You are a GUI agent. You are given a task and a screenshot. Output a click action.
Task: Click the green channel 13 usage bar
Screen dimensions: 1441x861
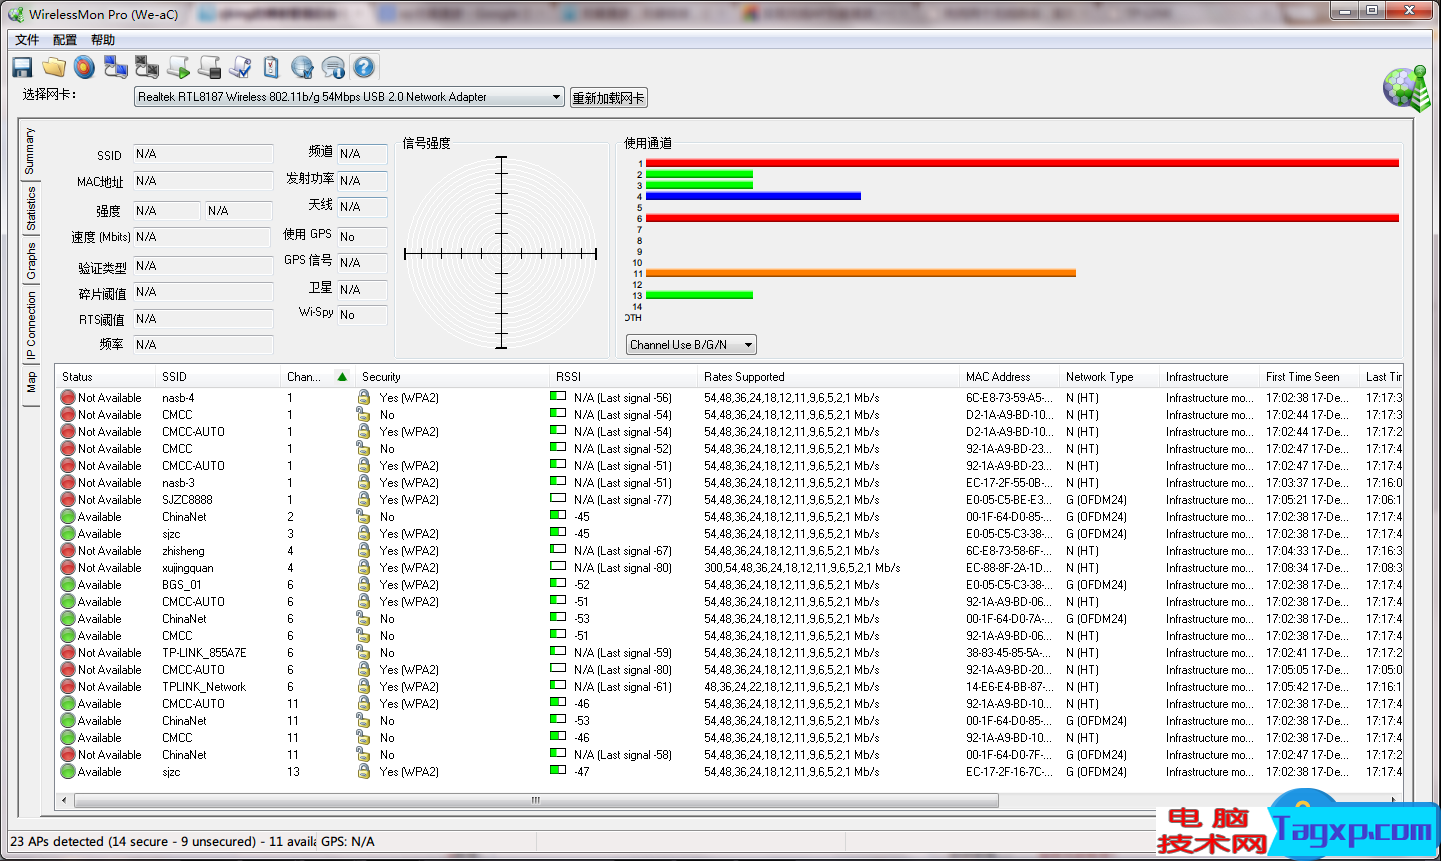pos(699,295)
